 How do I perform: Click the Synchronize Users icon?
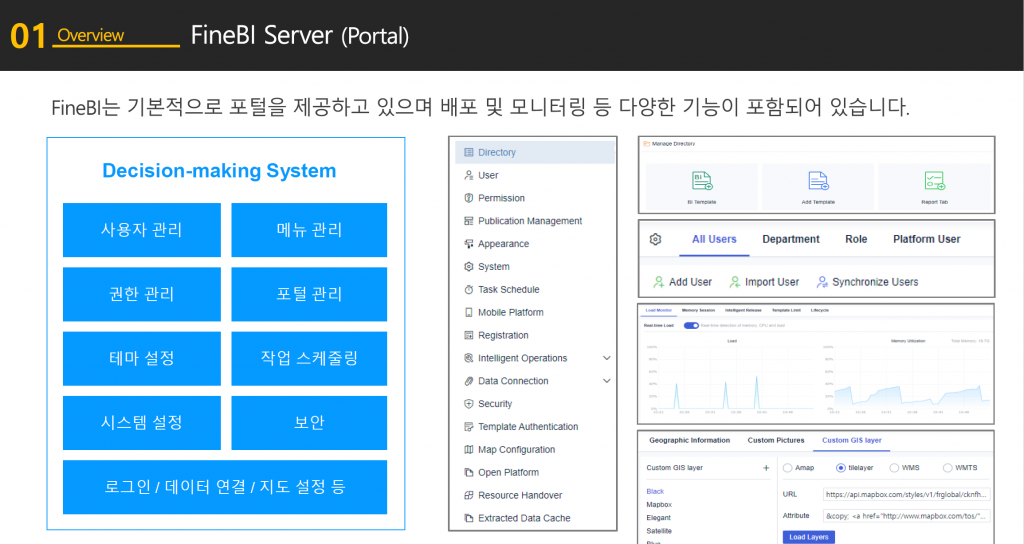(x=822, y=282)
